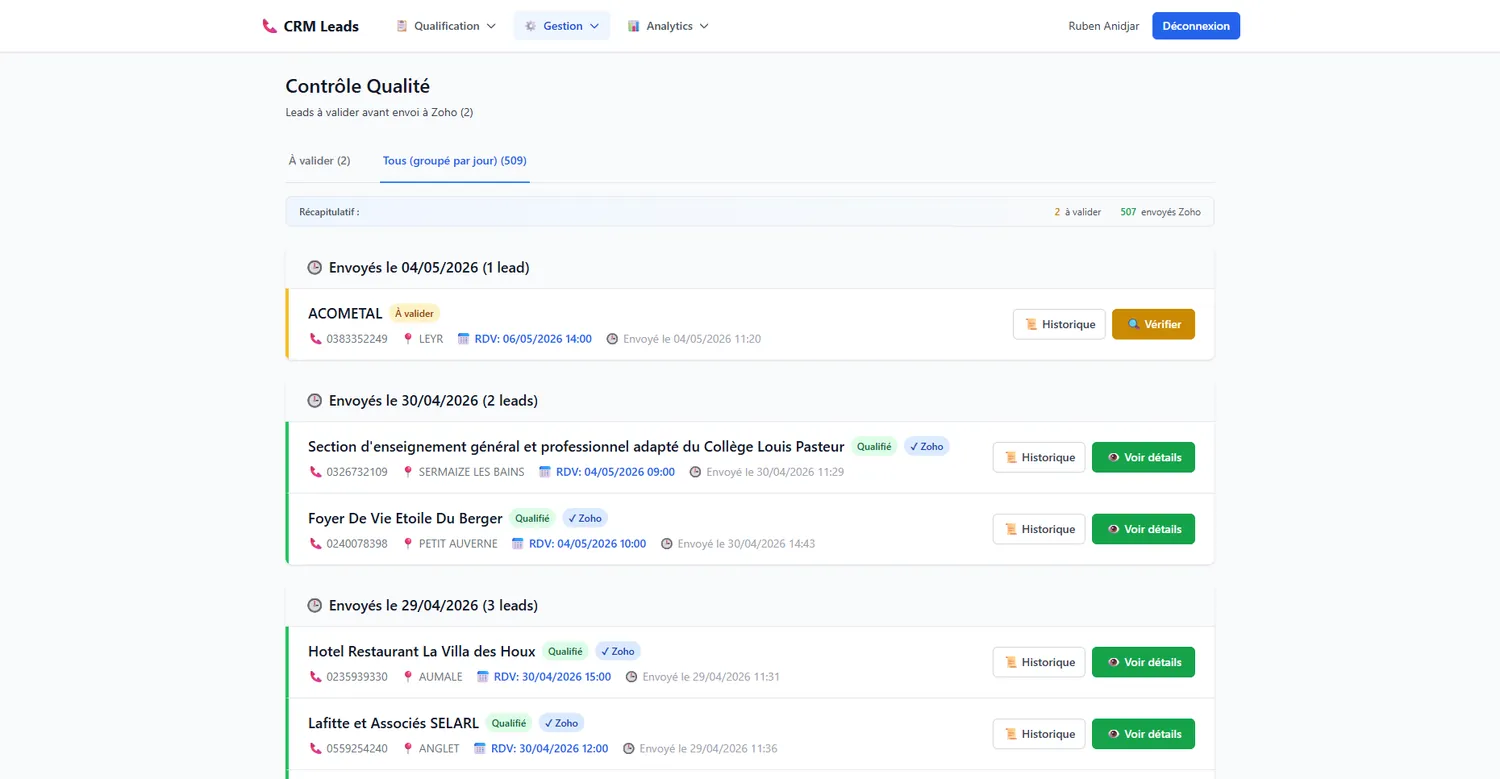Screen dimensions: 1500x779
Task: Click the pin icon beside AUMALE
Action: click(408, 677)
